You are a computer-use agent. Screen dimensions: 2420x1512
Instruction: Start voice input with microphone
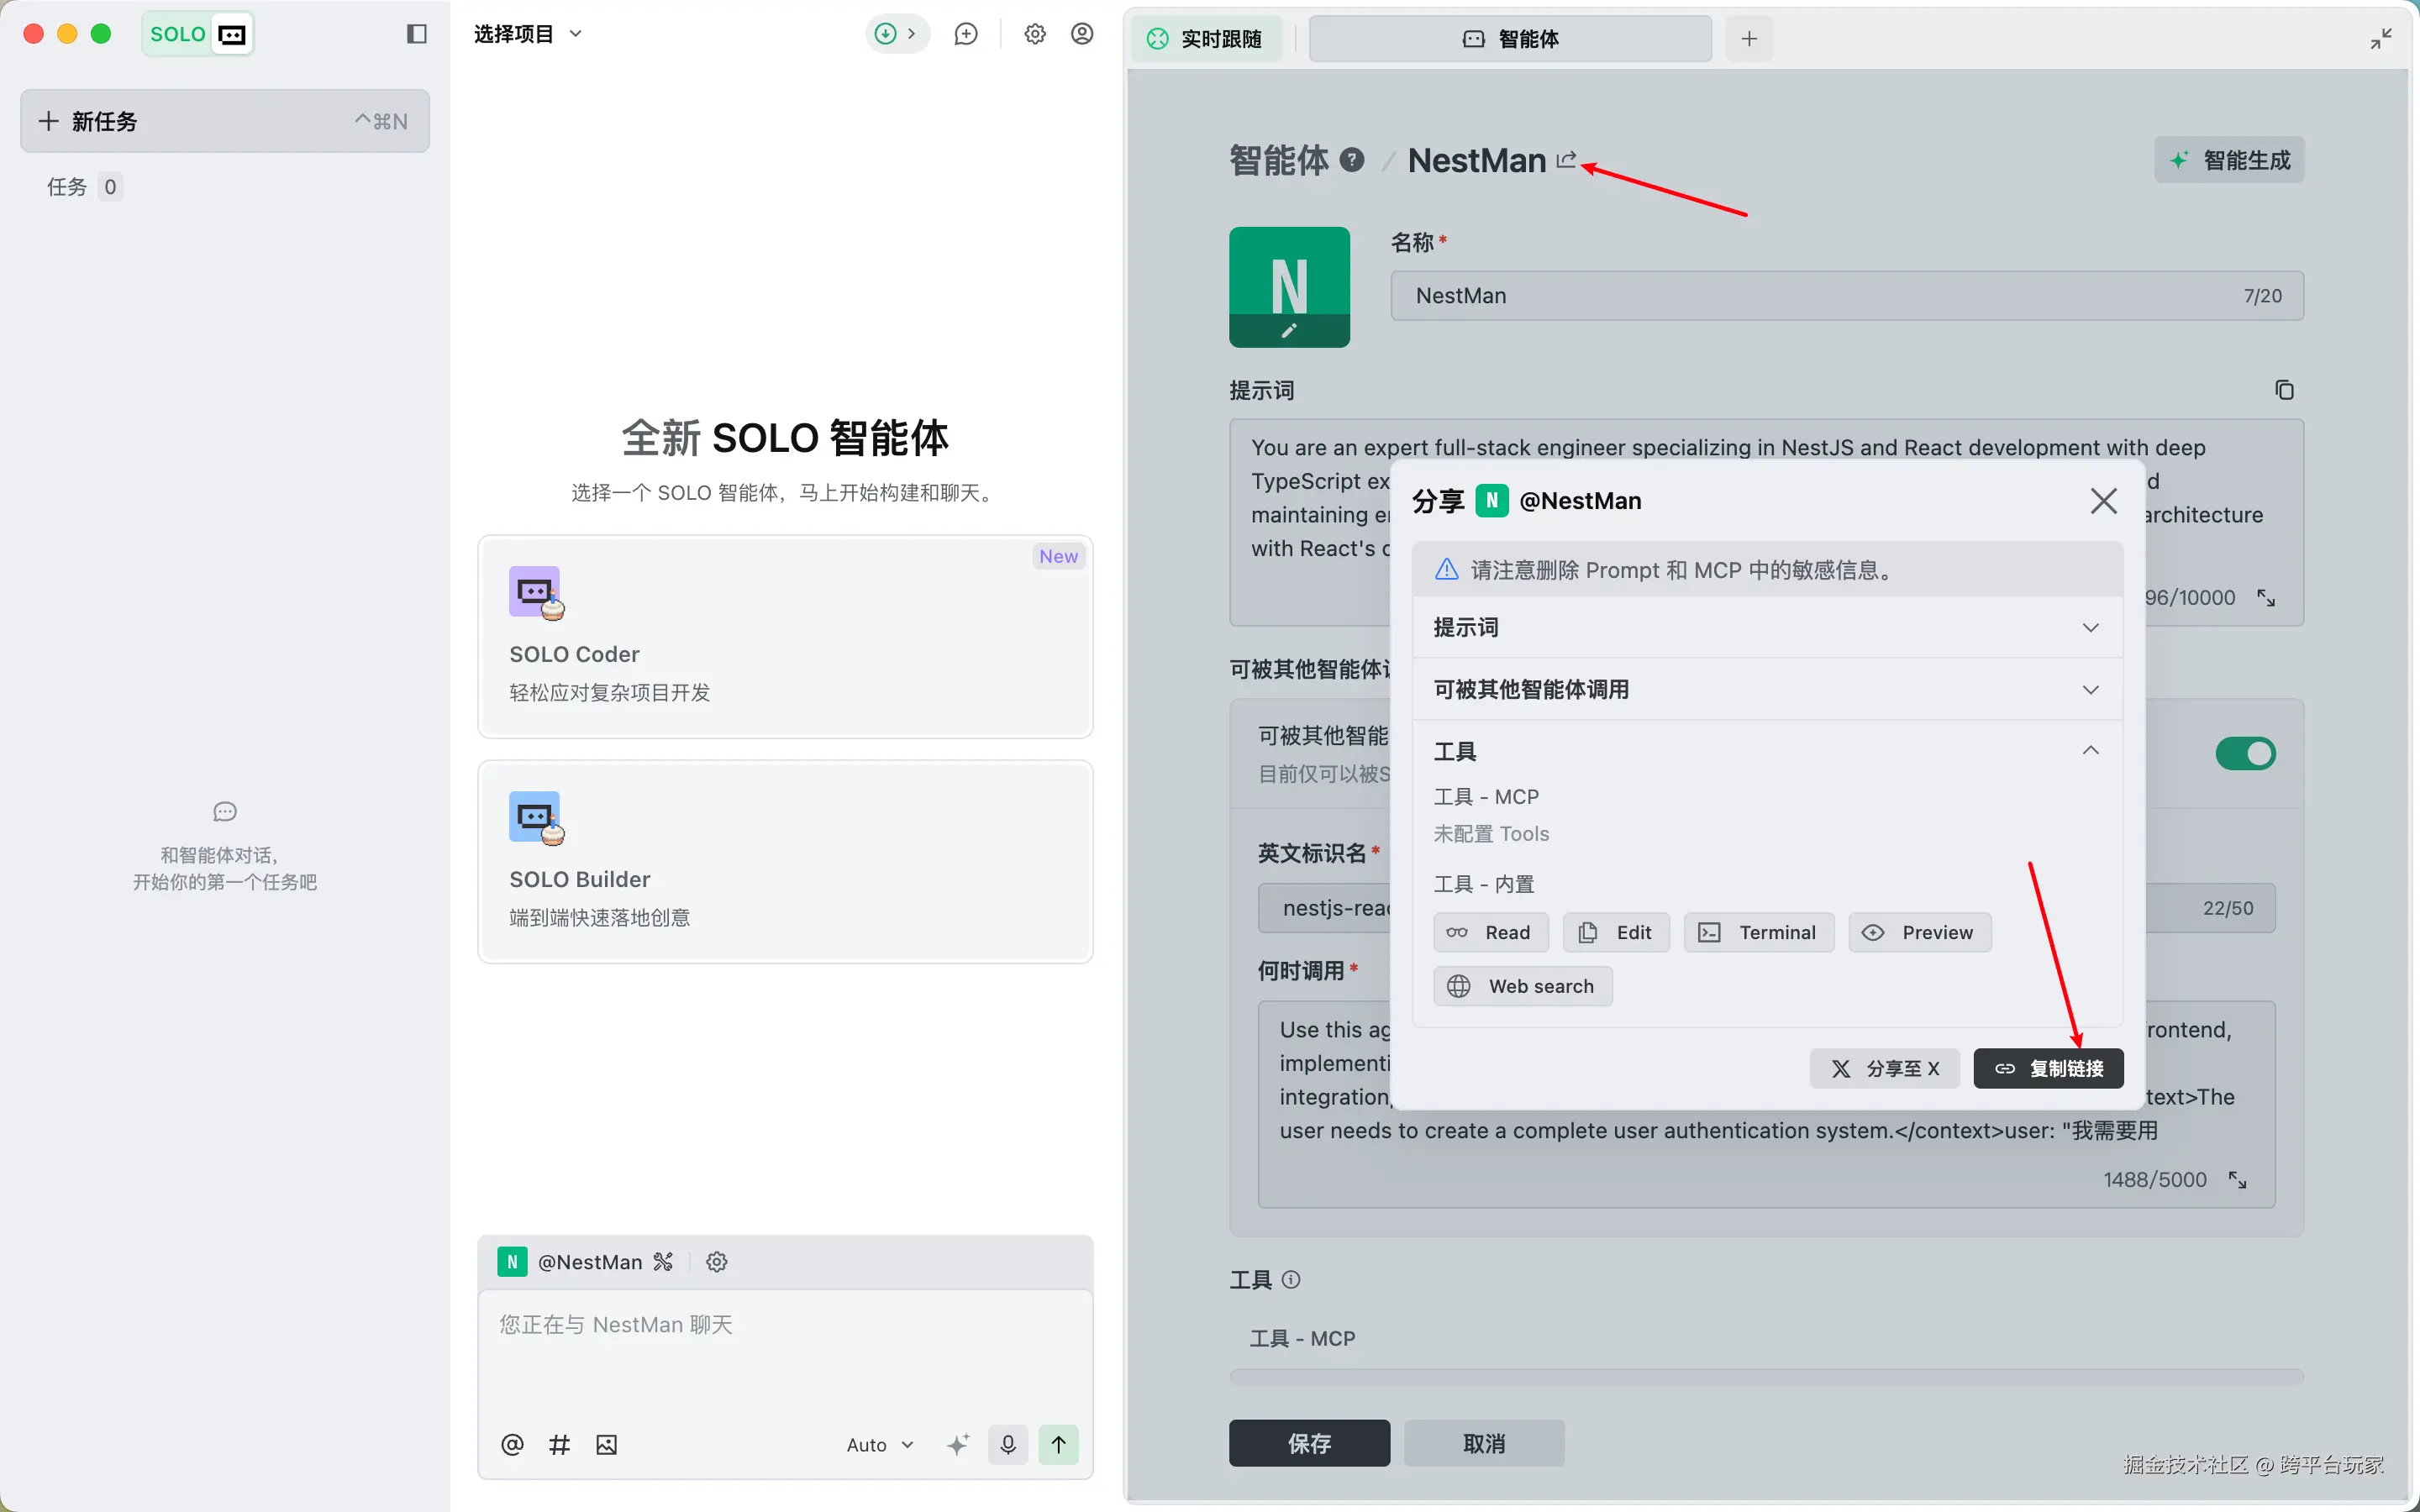[1008, 1444]
